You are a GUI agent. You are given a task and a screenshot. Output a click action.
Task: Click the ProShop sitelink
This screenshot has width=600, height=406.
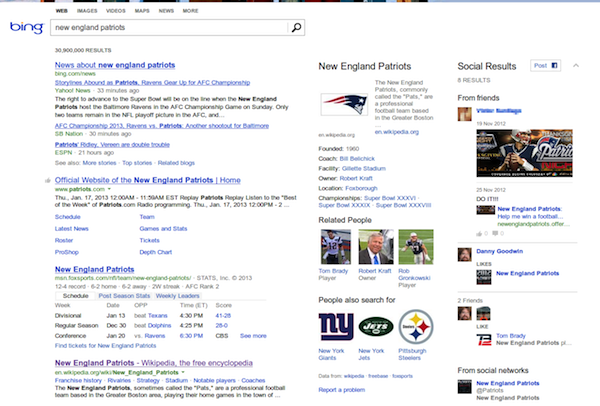pos(67,252)
